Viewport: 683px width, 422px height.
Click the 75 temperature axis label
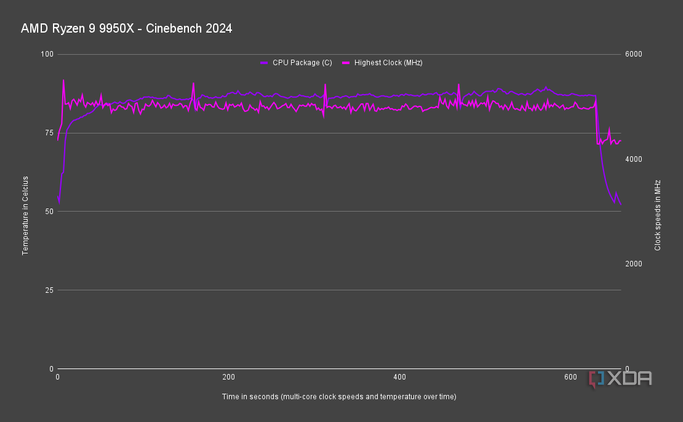[x=49, y=133]
